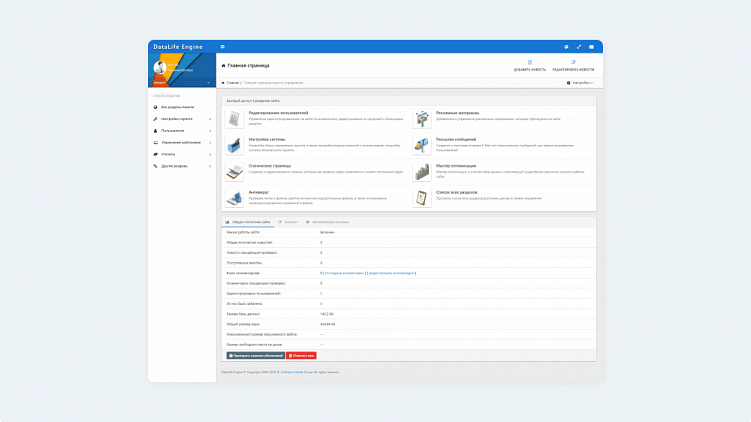The height and width of the screenshot is (422, 751).
Task: Open Рекламные материалы title link
Action: (x=457, y=113)
